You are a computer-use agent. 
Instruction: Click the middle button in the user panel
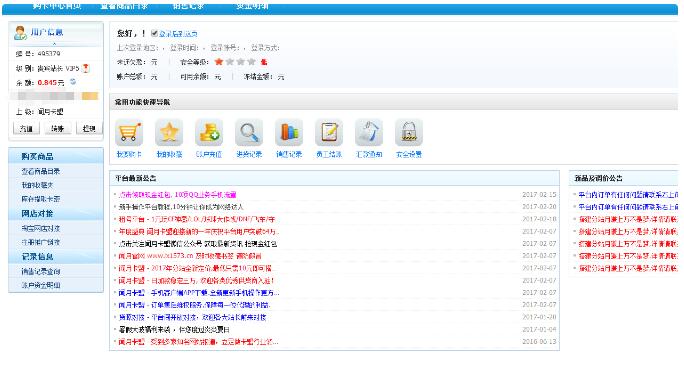point(58,128)
